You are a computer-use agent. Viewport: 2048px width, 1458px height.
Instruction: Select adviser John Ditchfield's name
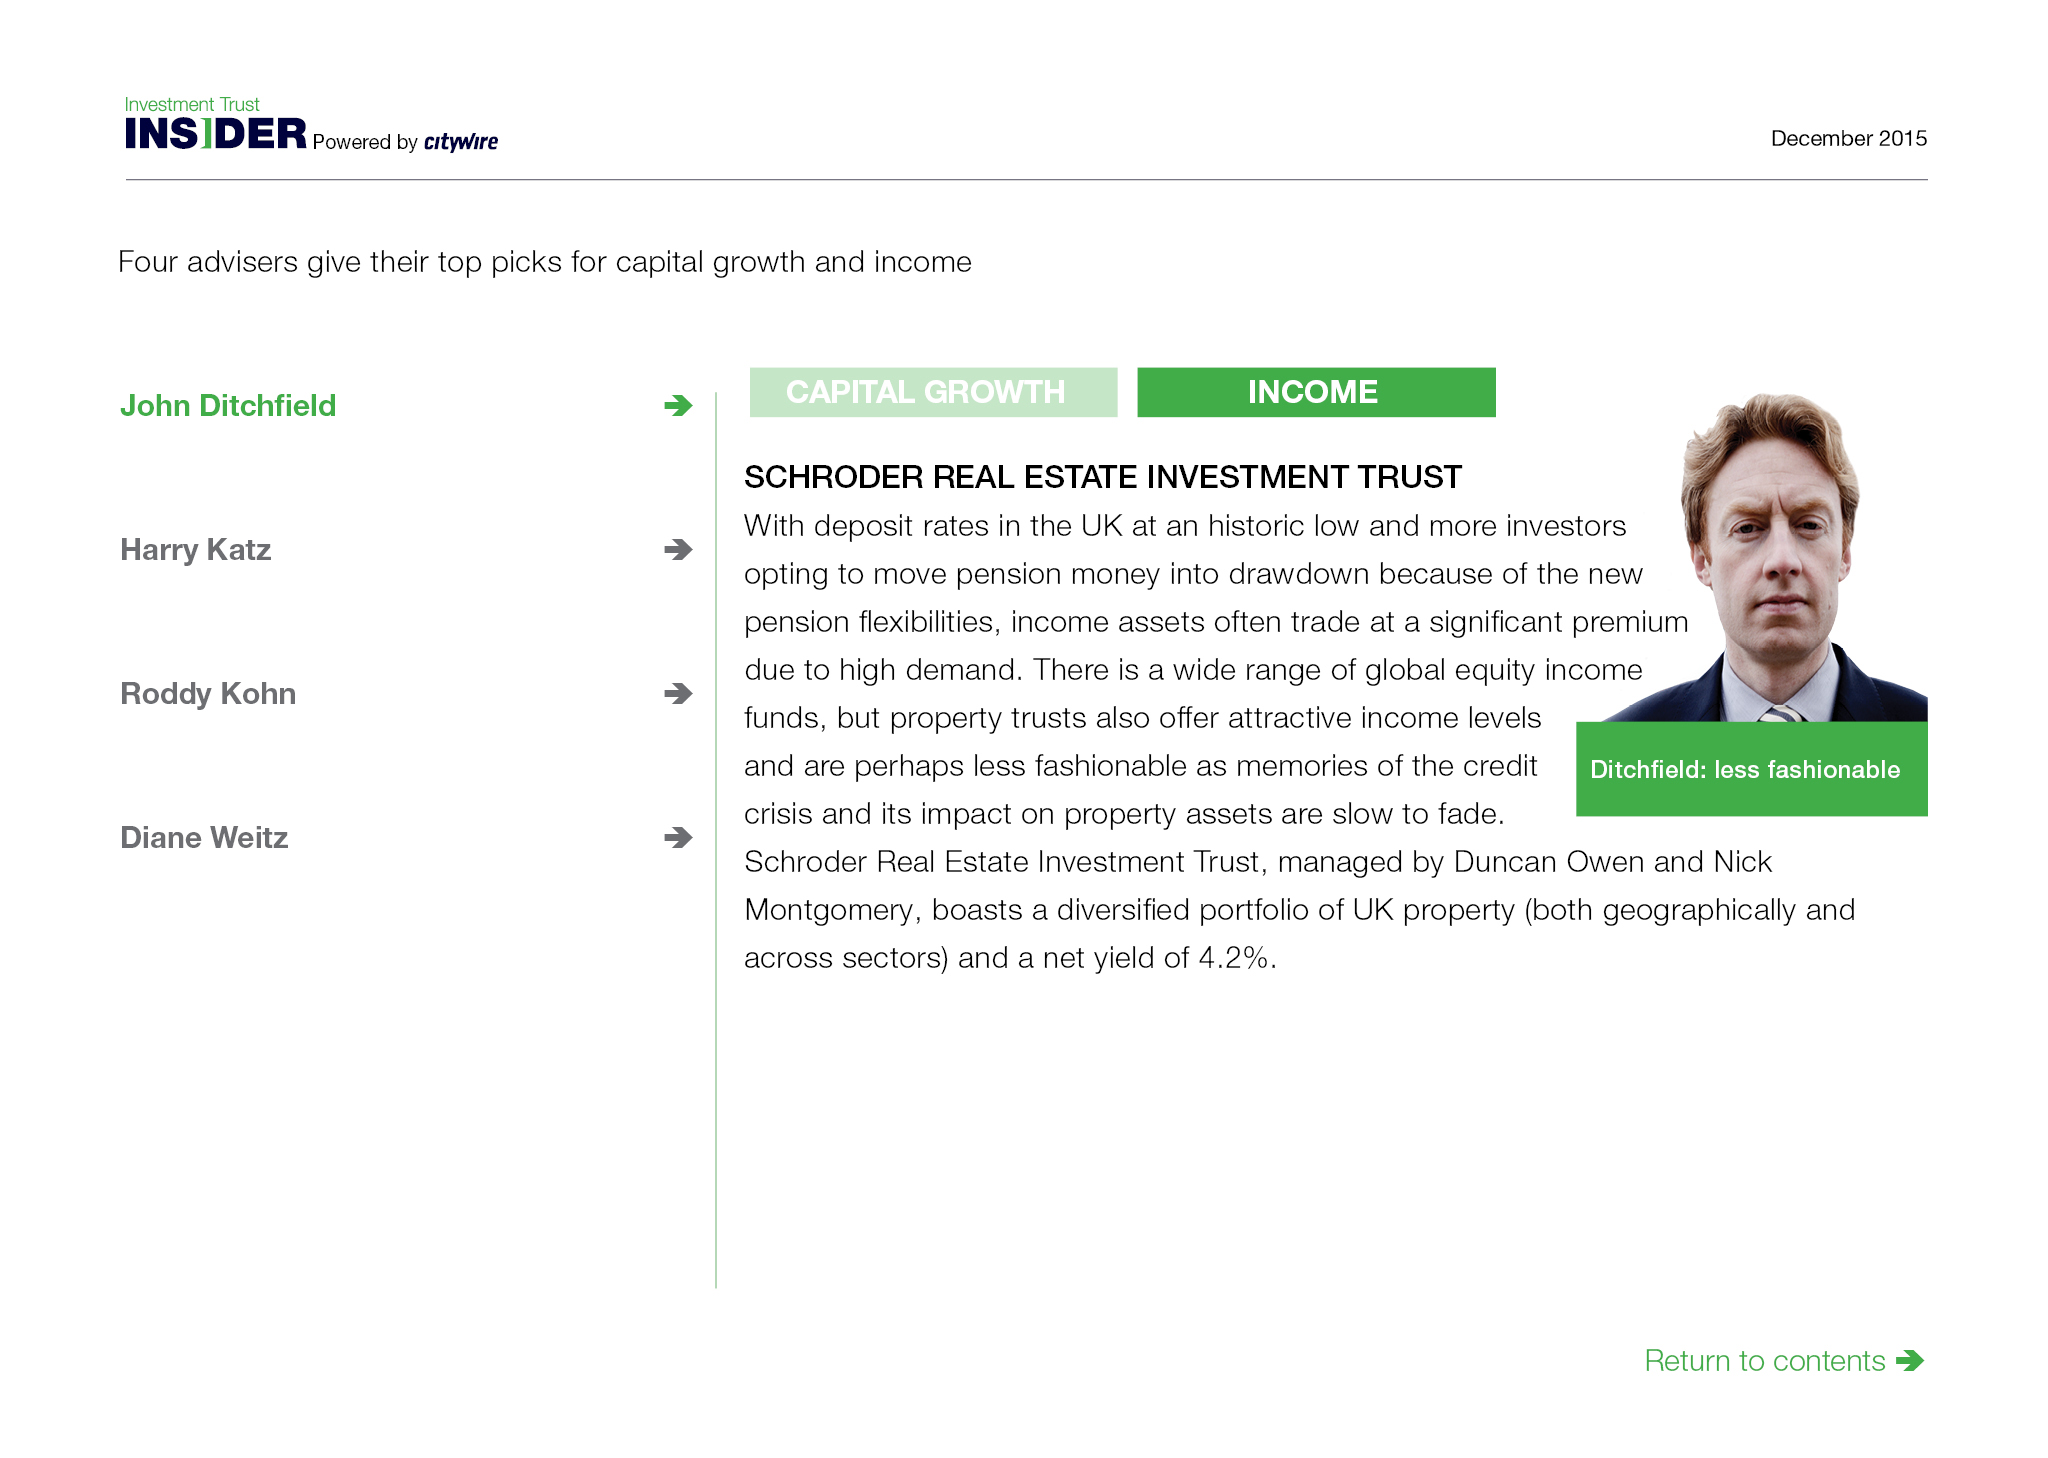click(x=228, y=405)
